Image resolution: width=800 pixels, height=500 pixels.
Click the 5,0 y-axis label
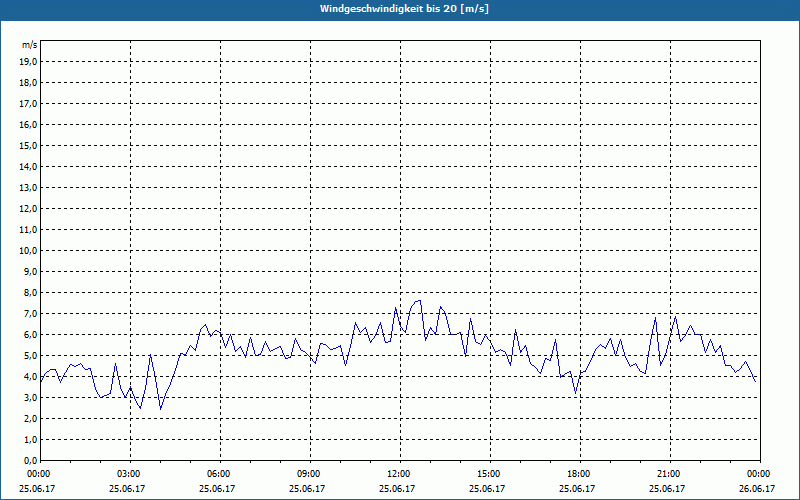[x=31, y=356]
